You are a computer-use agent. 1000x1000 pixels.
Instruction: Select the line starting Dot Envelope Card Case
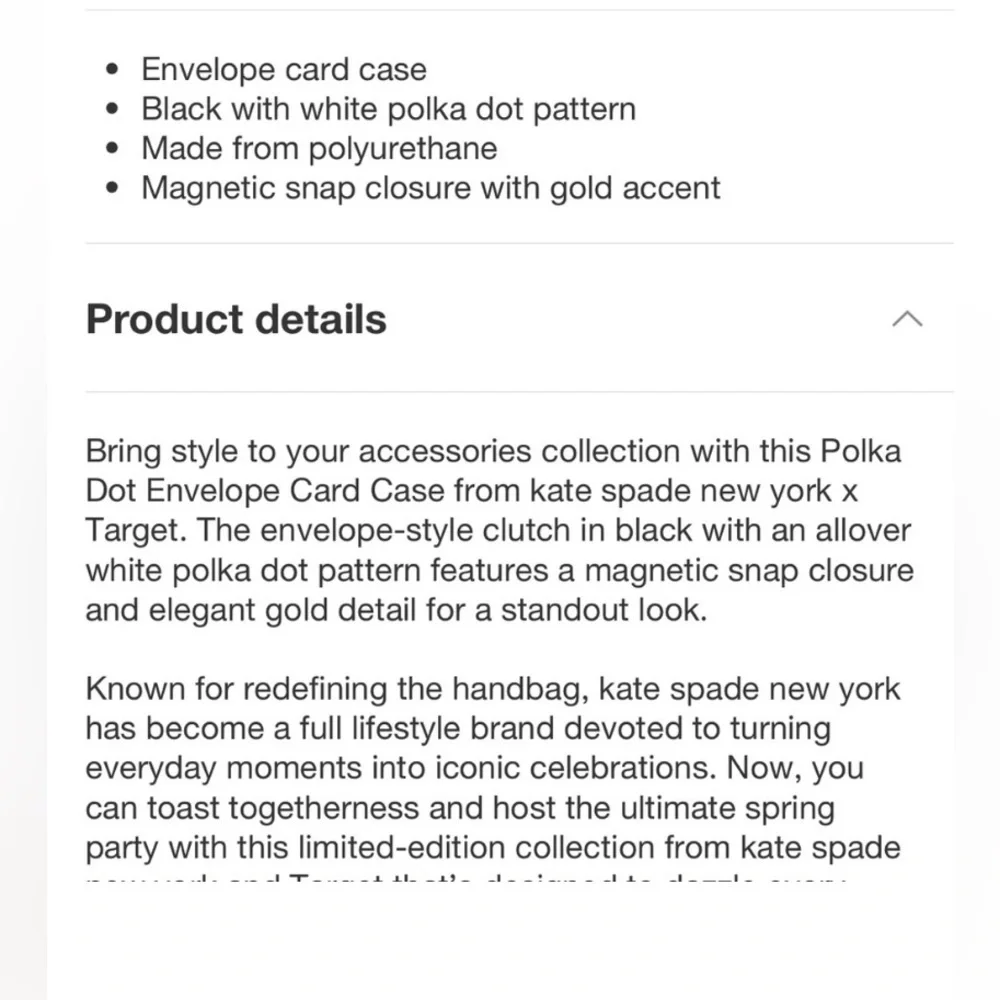pos(471,491)
